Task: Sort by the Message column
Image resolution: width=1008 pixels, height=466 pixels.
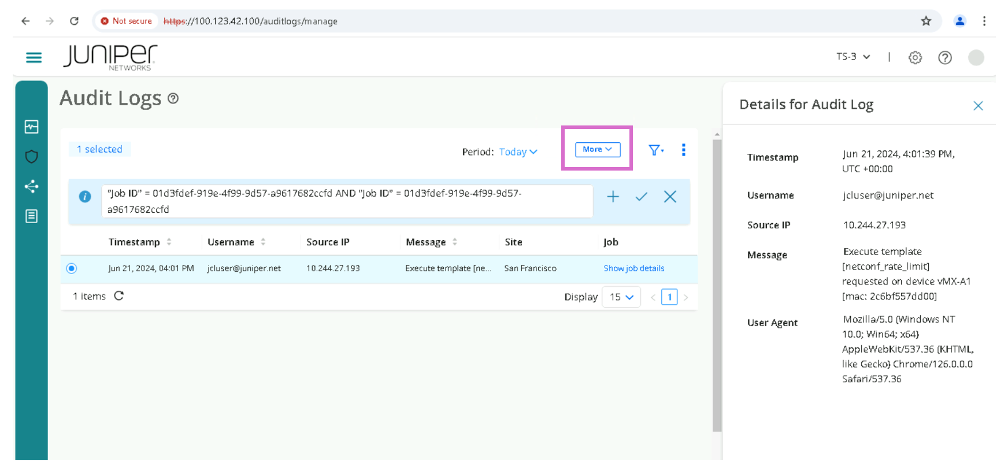Action: click(431, 242)
